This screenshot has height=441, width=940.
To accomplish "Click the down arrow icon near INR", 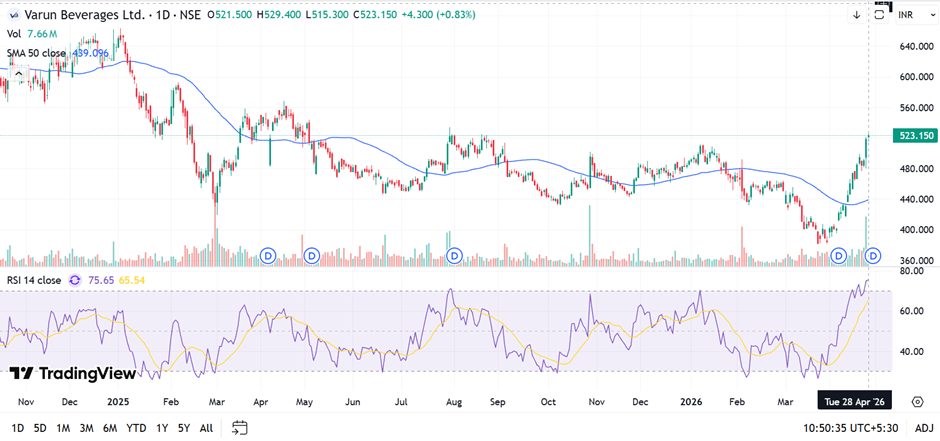I will pyautogui.click(x=857, y=15).
